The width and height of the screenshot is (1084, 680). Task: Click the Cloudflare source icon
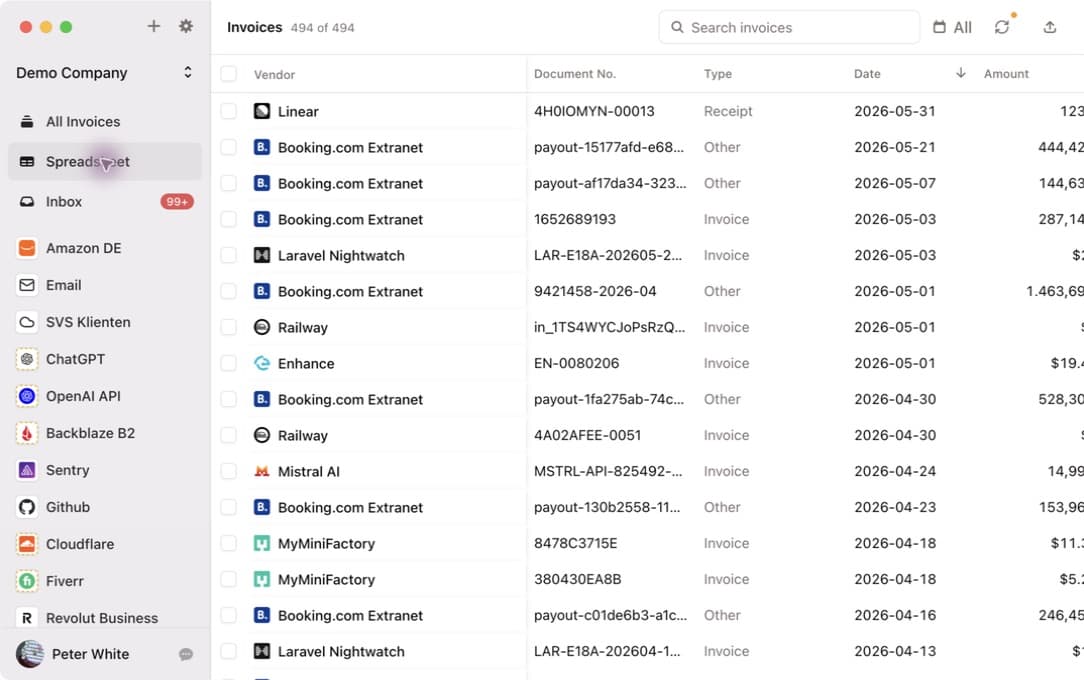pyautogui.click(x=27, y=544)
